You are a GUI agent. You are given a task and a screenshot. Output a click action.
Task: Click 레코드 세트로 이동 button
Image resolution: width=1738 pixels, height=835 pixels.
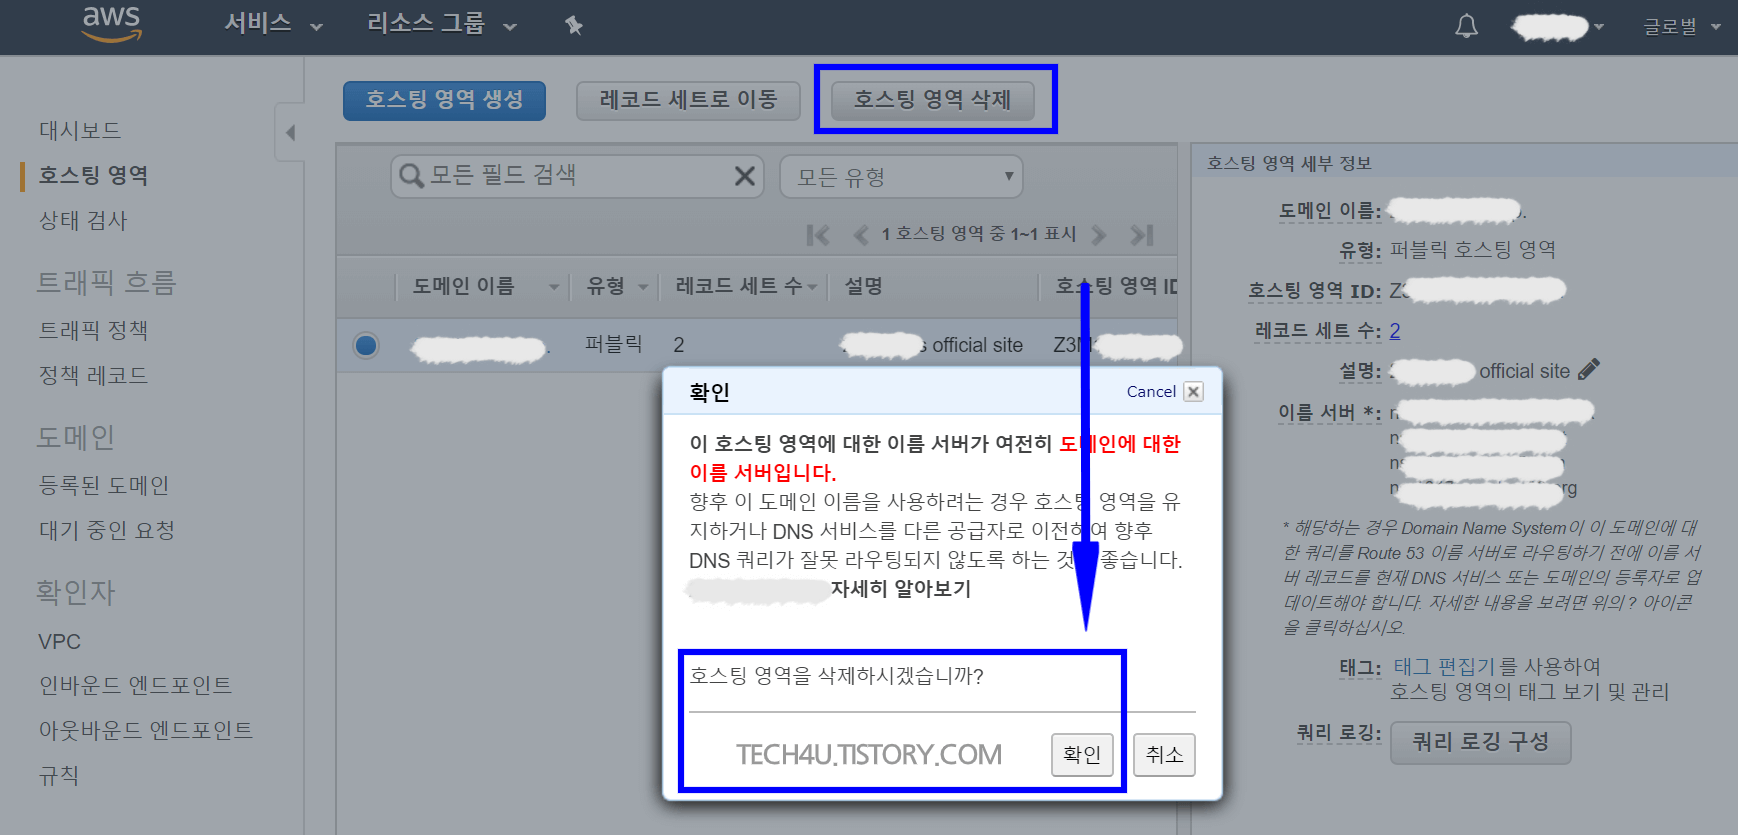pos(688,100)
